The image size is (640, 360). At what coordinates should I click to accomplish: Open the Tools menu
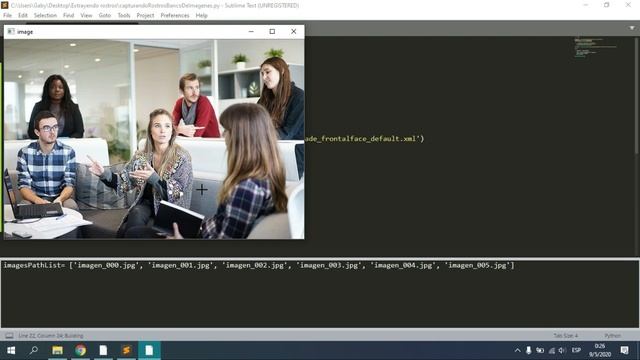(x=124, y=15)
